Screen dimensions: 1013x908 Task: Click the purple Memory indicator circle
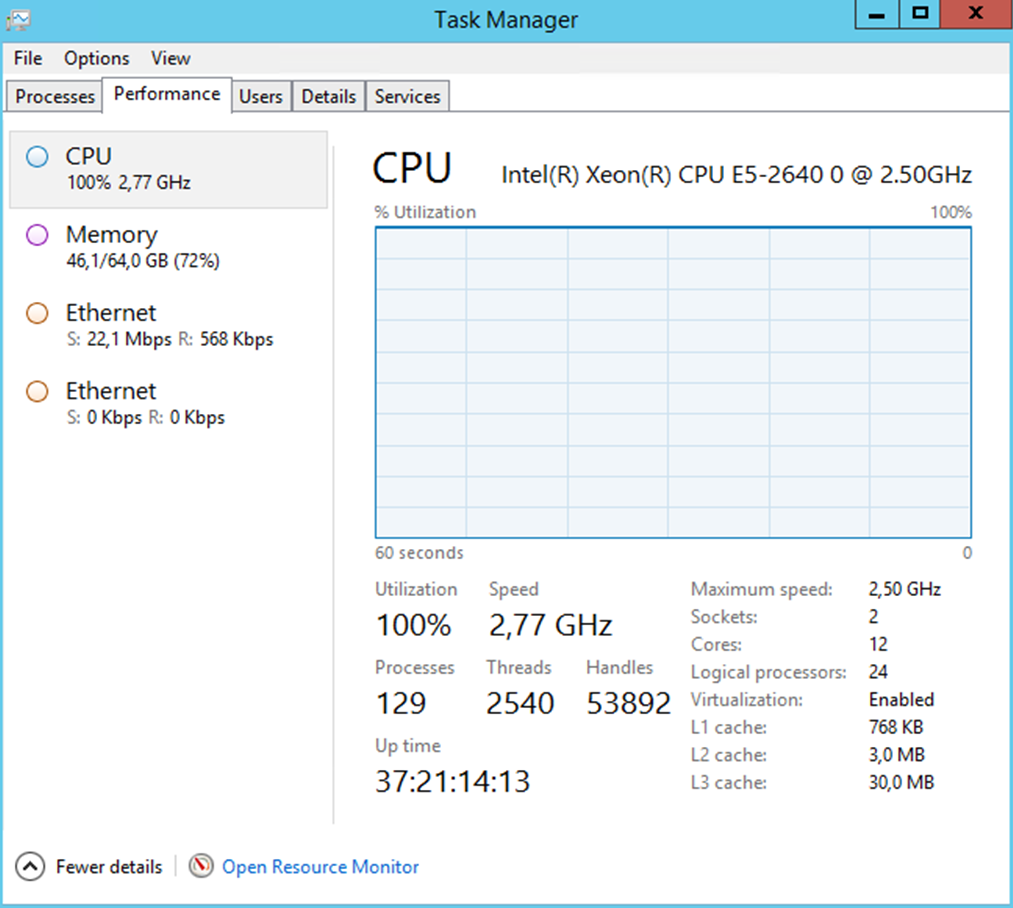36,234
